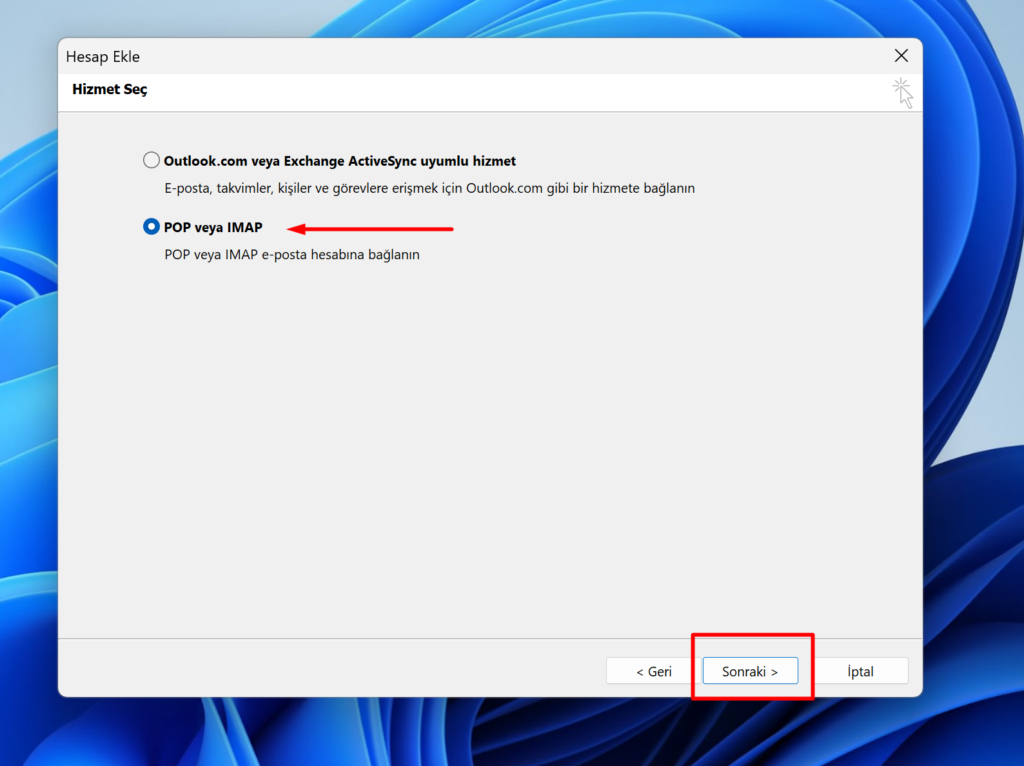
Task: Click the Outlook.com service description text
Action: [x=429, y=188]
